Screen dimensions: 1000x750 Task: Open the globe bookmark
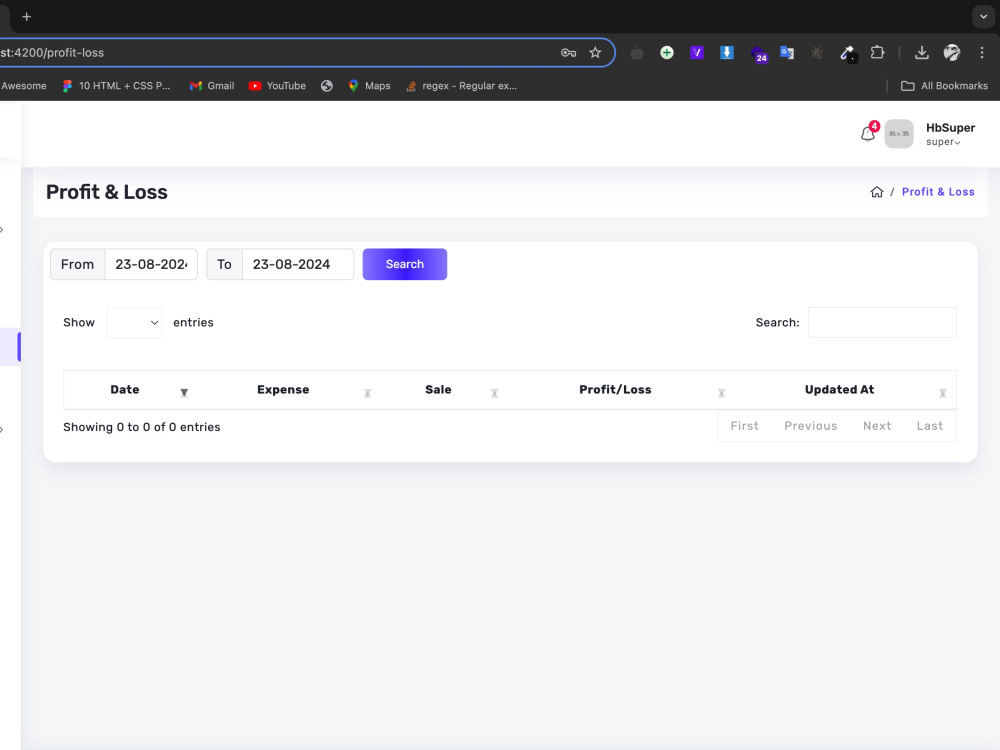tap(327, 85)
